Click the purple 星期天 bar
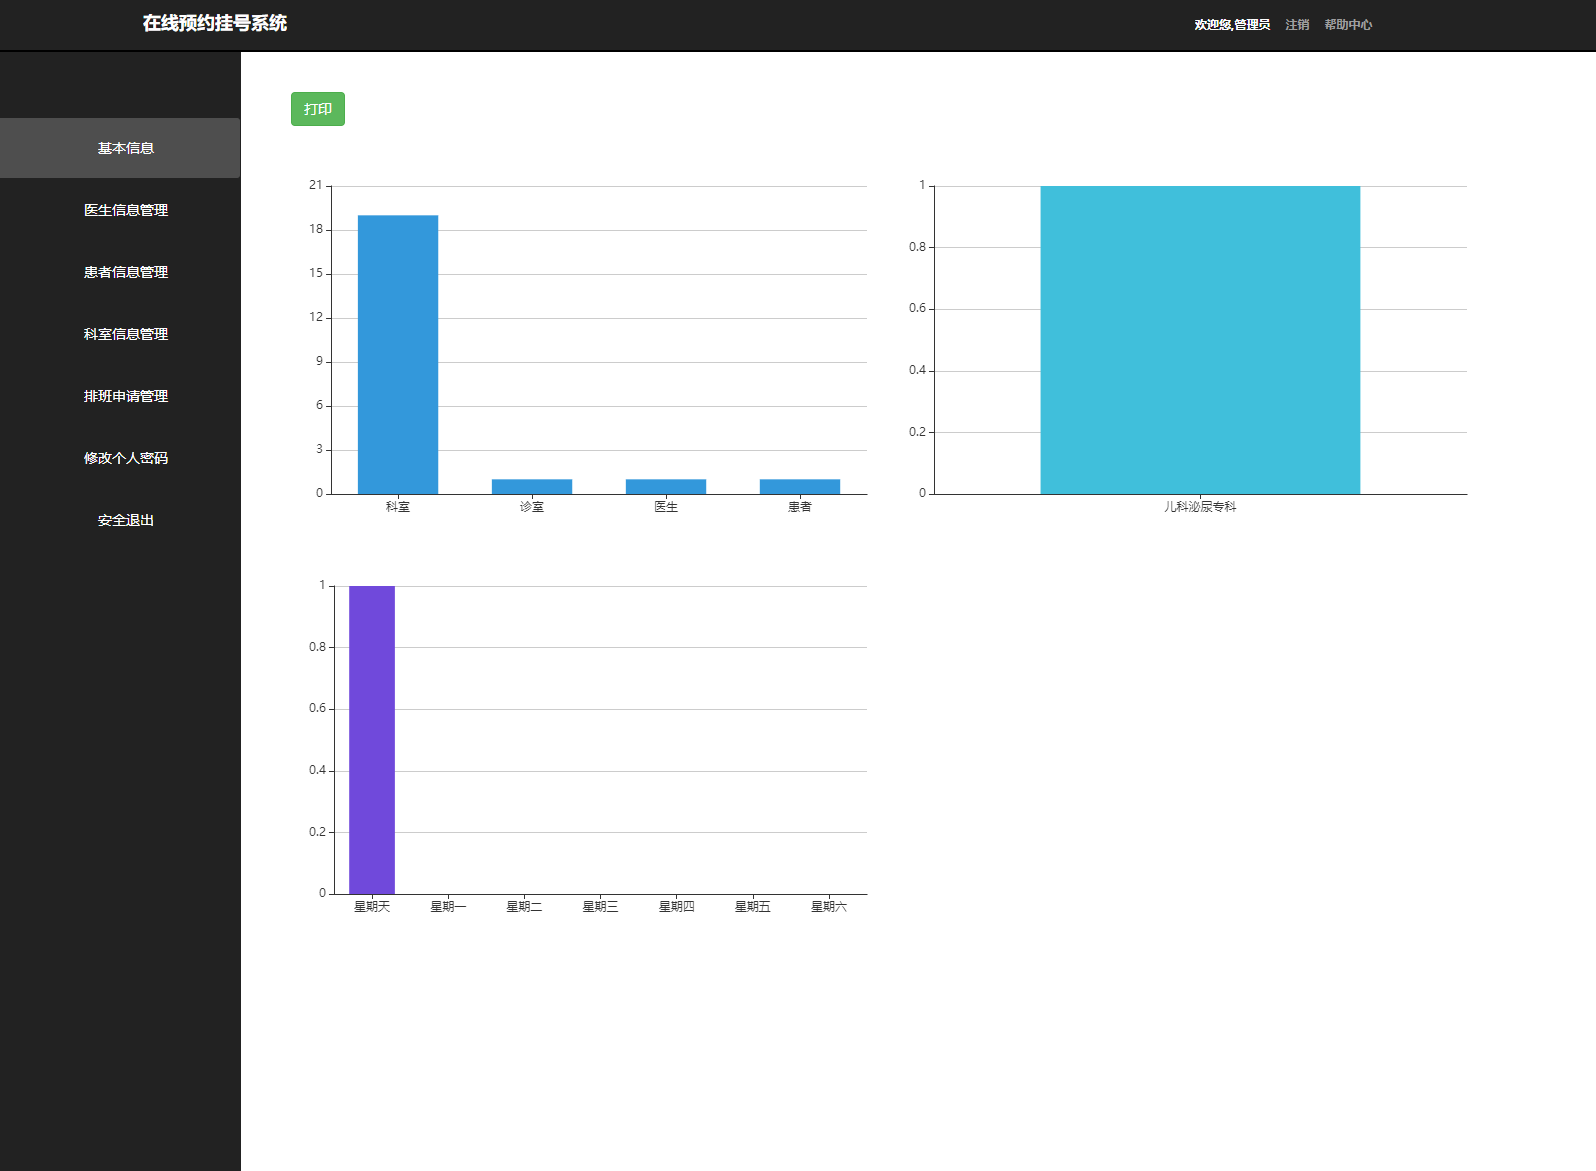 click(371, 740)
